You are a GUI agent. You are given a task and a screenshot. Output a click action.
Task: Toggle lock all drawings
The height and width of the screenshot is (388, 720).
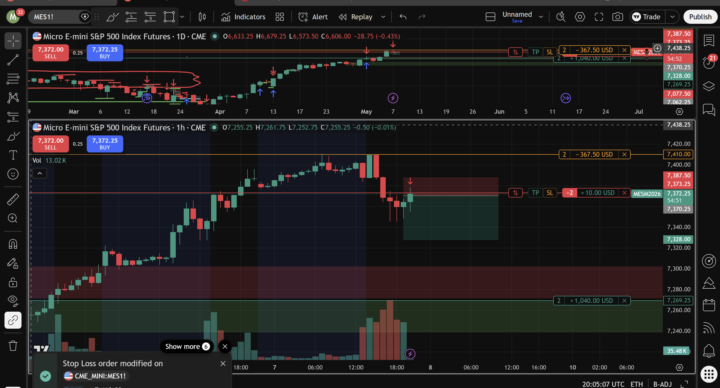(x=13, y=282)
